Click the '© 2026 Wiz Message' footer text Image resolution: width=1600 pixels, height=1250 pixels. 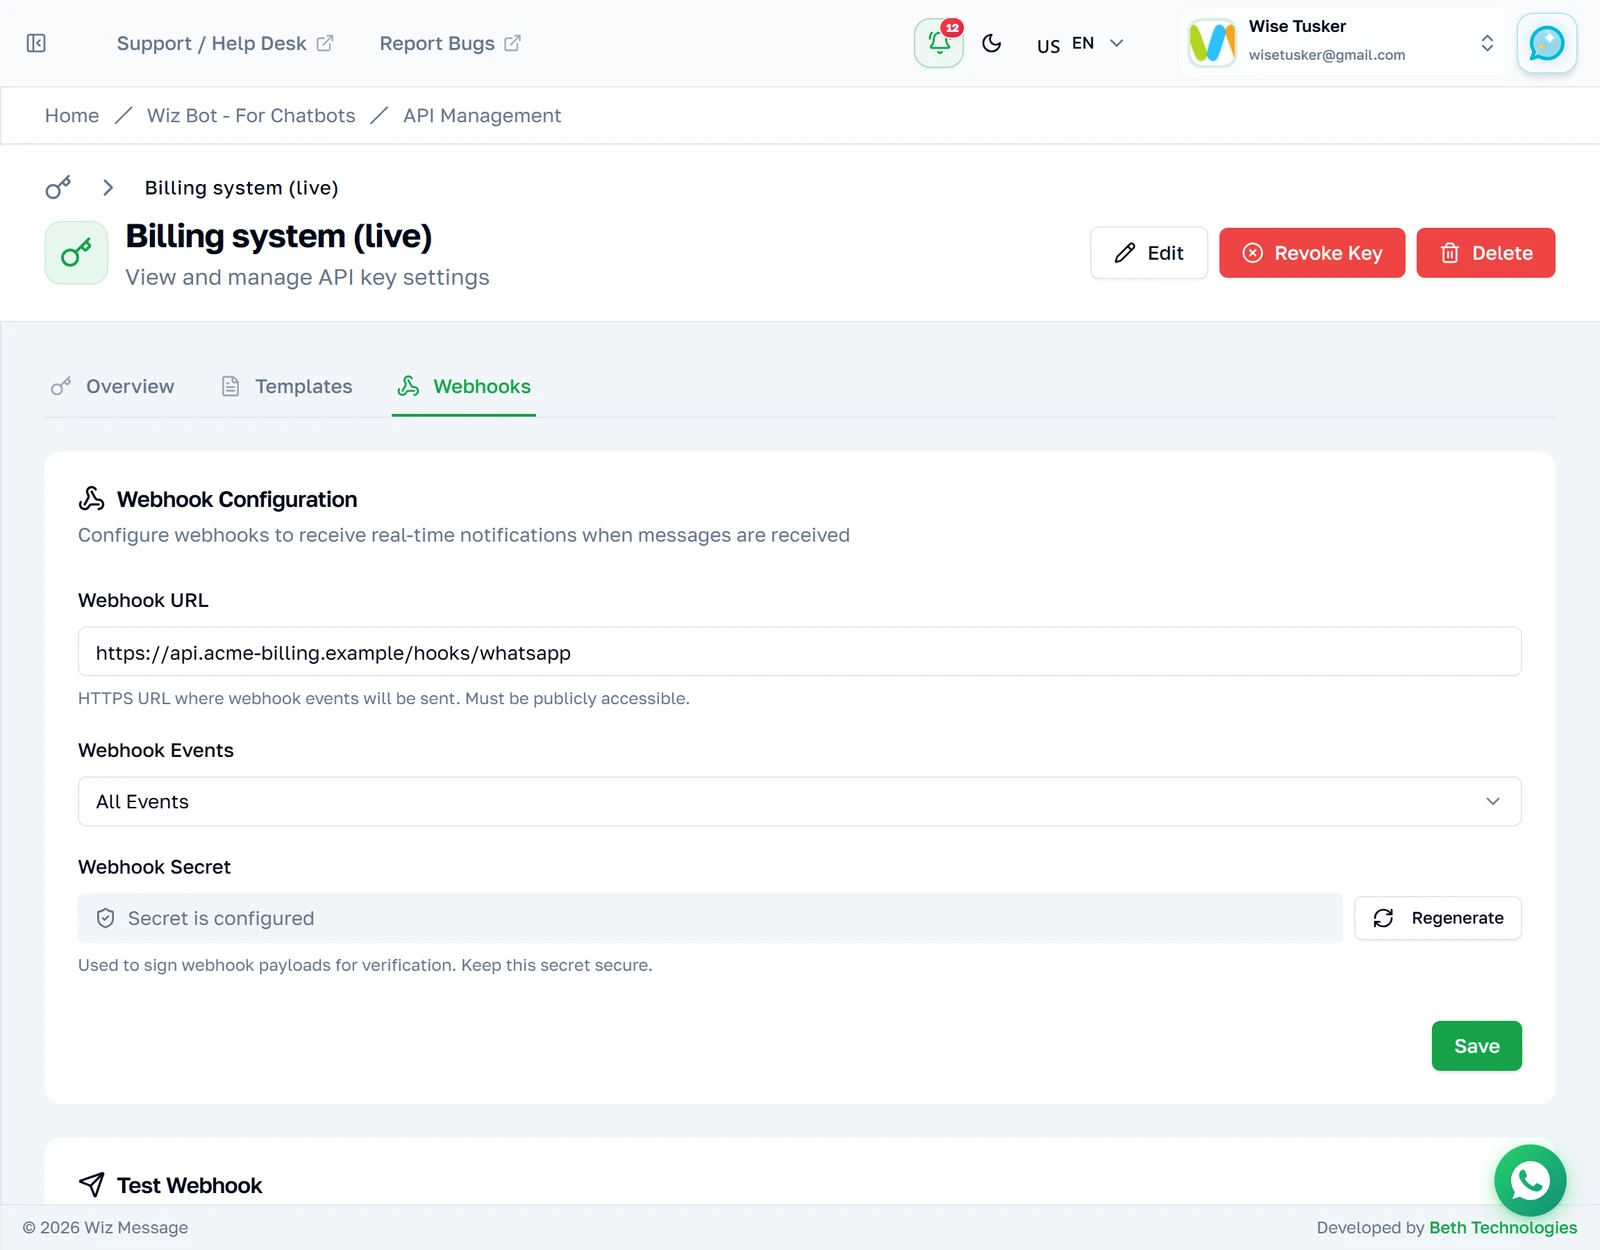click(x=105, y=1227)
